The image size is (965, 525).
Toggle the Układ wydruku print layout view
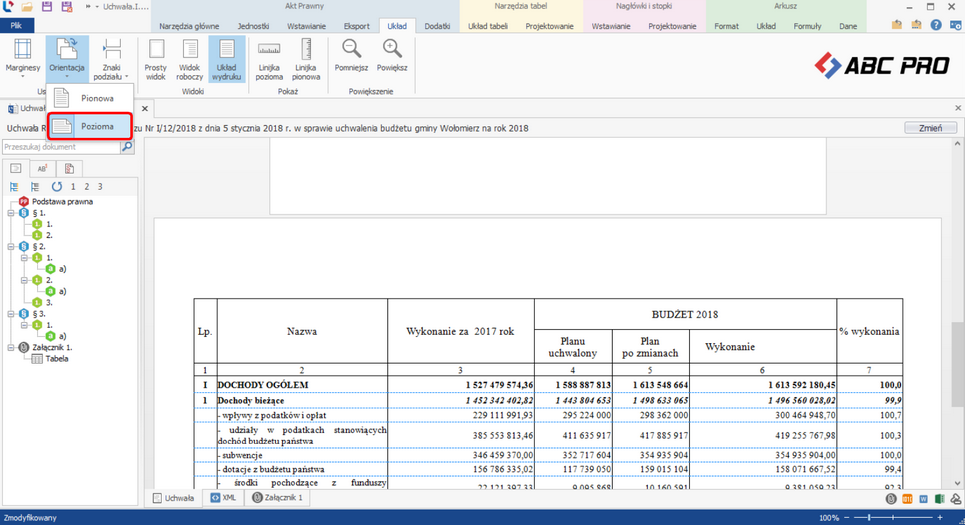[x=227, y=58]
